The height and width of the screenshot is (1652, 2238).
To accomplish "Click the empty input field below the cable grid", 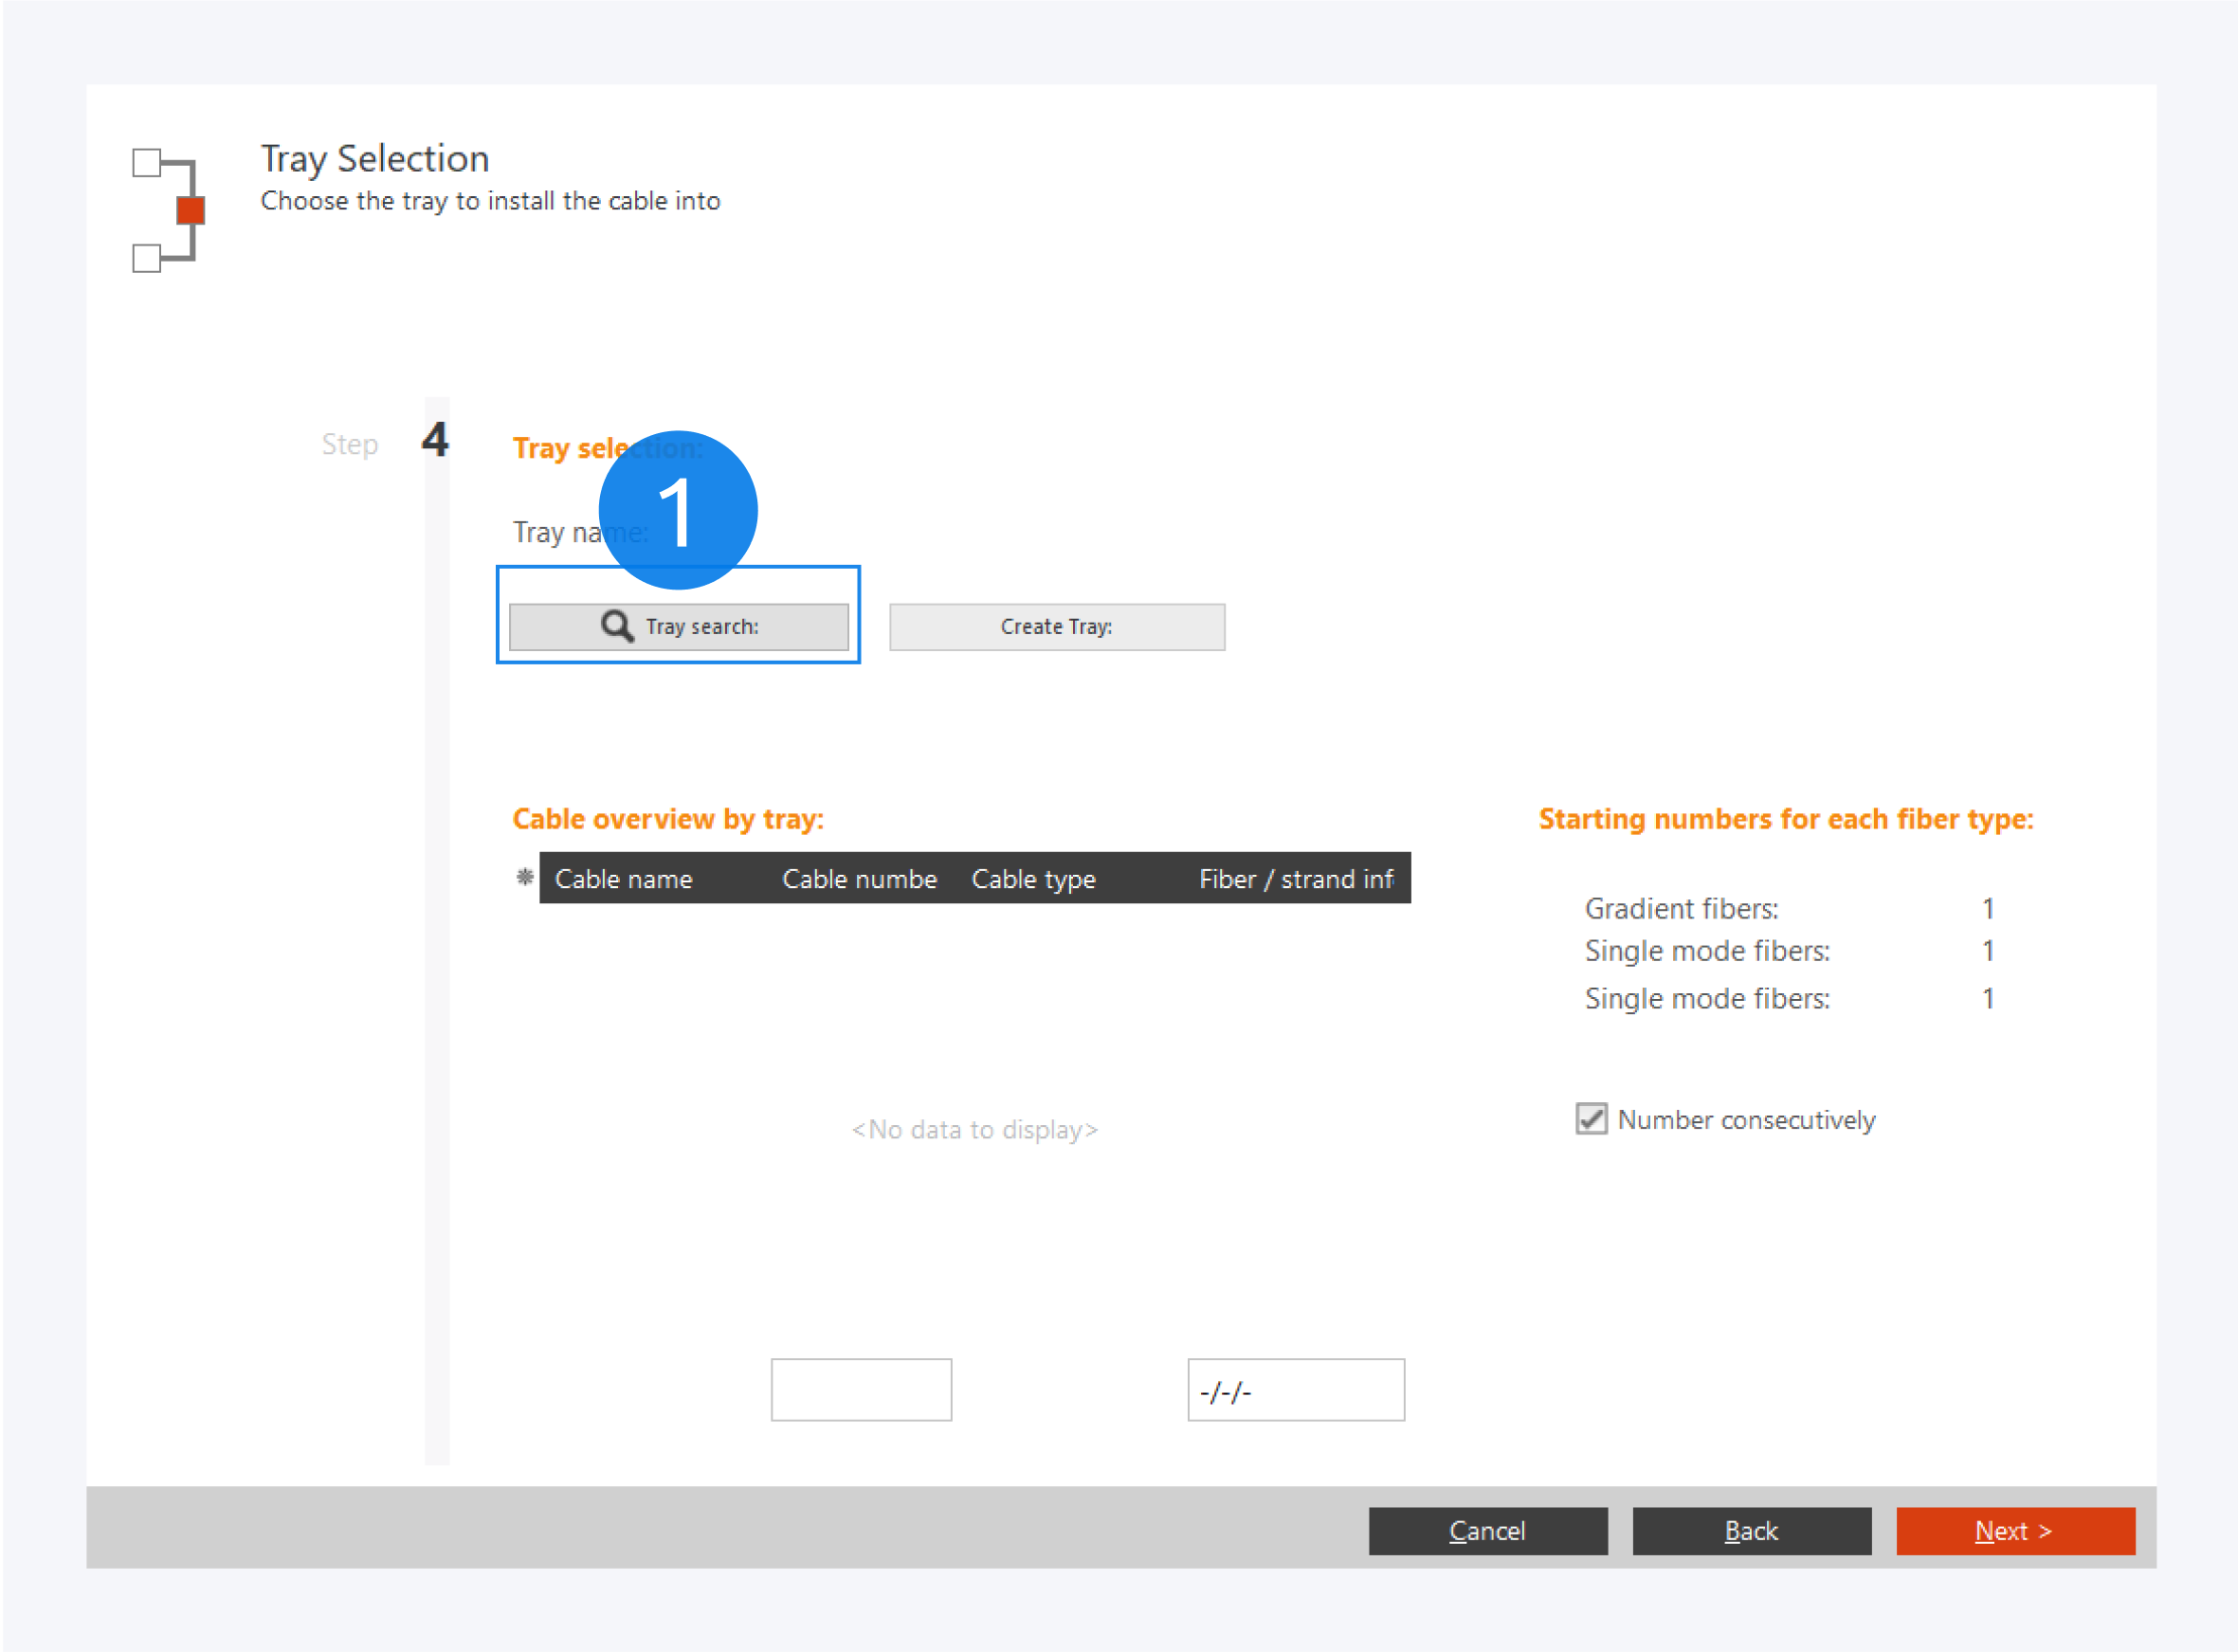I will pyautogui.click(x=860, y=1389).
